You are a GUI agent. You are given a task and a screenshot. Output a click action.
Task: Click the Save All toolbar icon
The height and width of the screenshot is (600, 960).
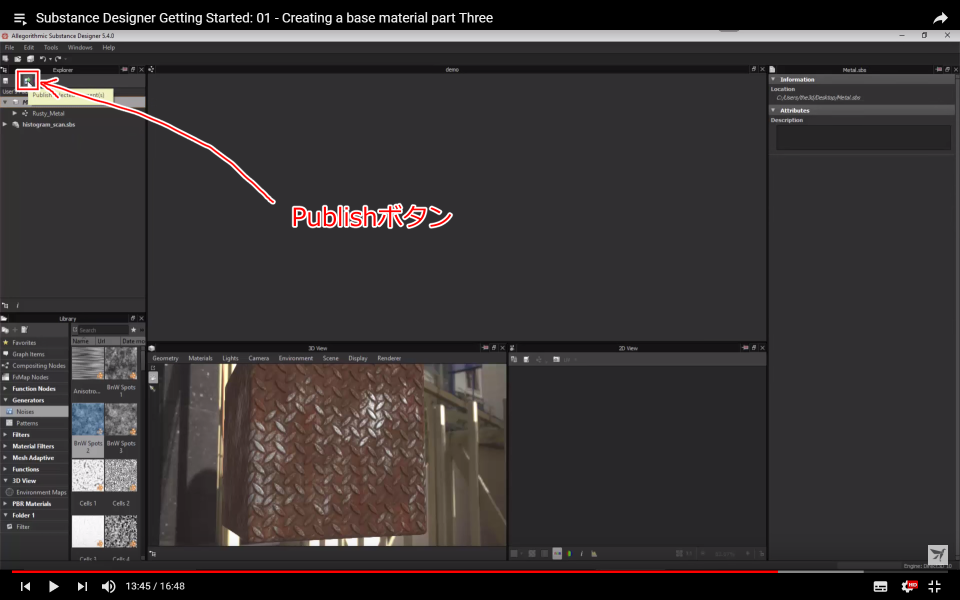pos(30,59)
